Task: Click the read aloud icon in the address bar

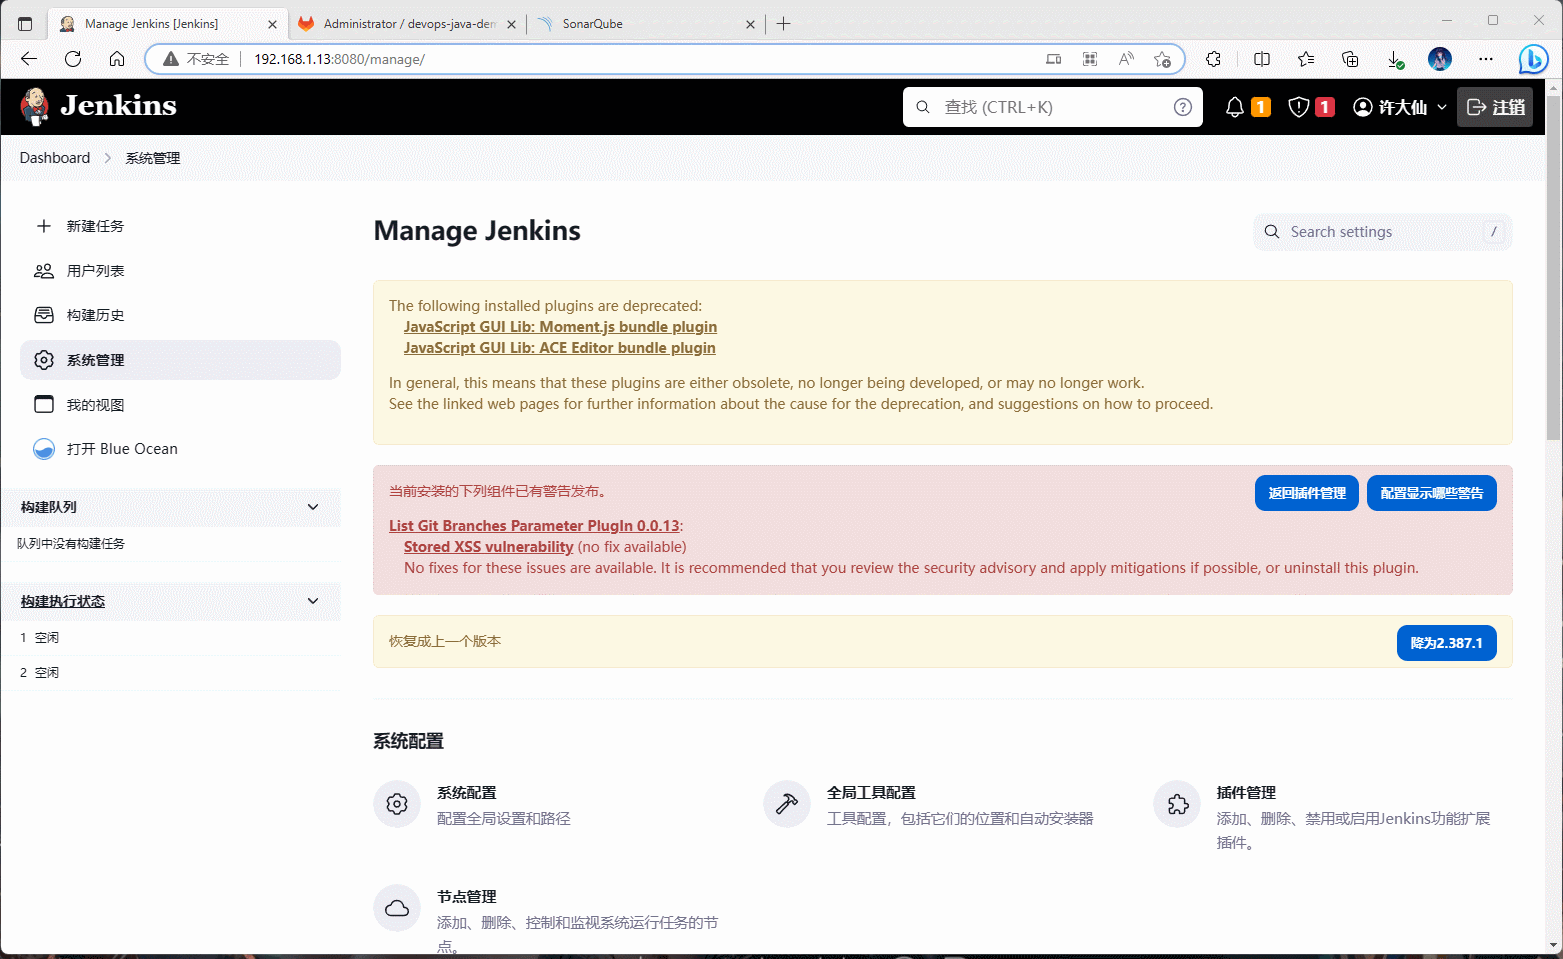Action: 1126,59
